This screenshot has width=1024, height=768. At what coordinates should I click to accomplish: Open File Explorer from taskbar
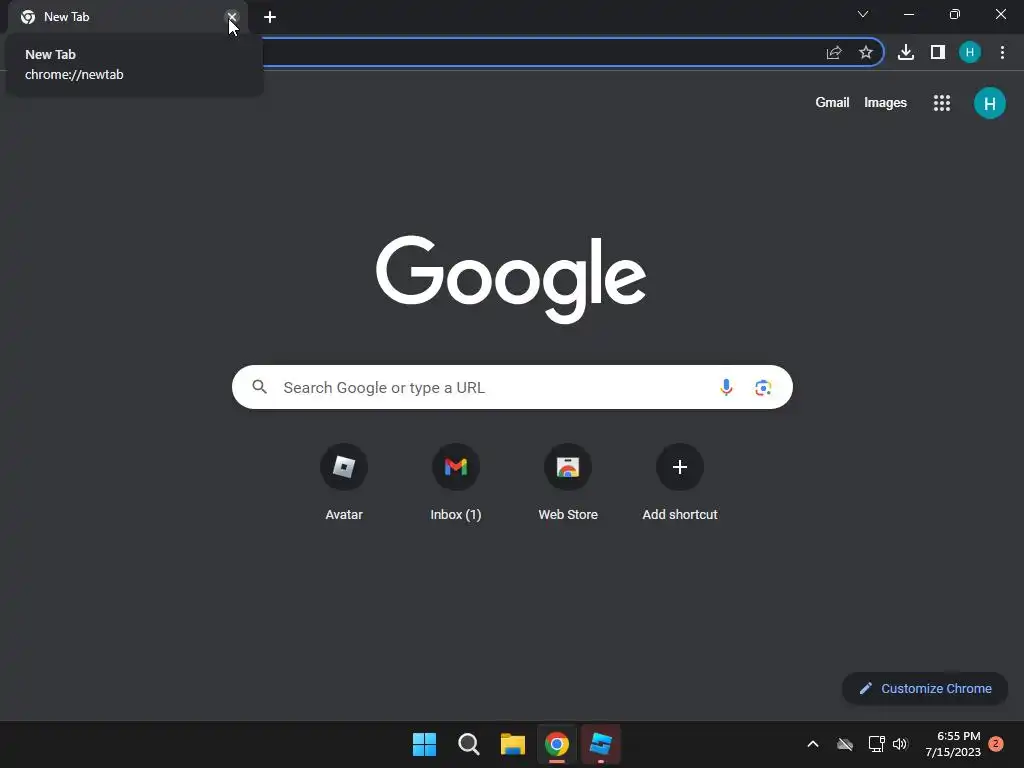click(x=513, y=744)
